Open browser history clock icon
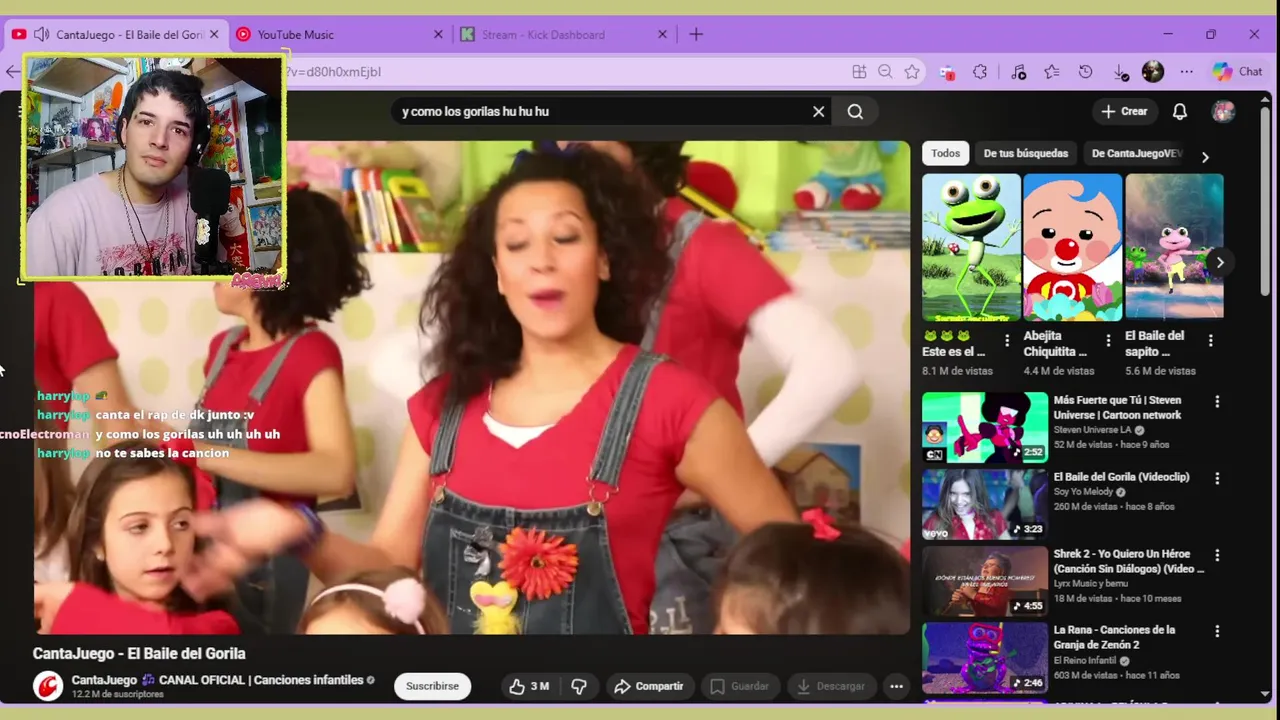The image size is (1280, 720). [1086, 72]
